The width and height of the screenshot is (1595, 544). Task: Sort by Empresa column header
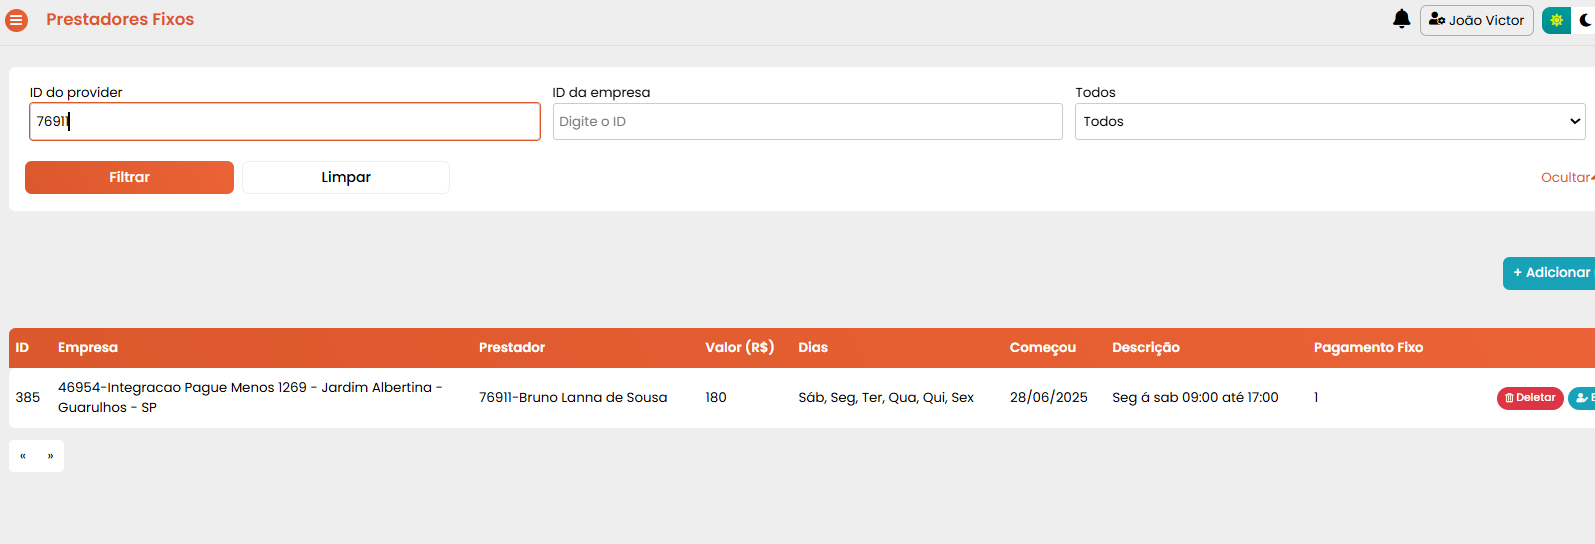pos(88,347)
